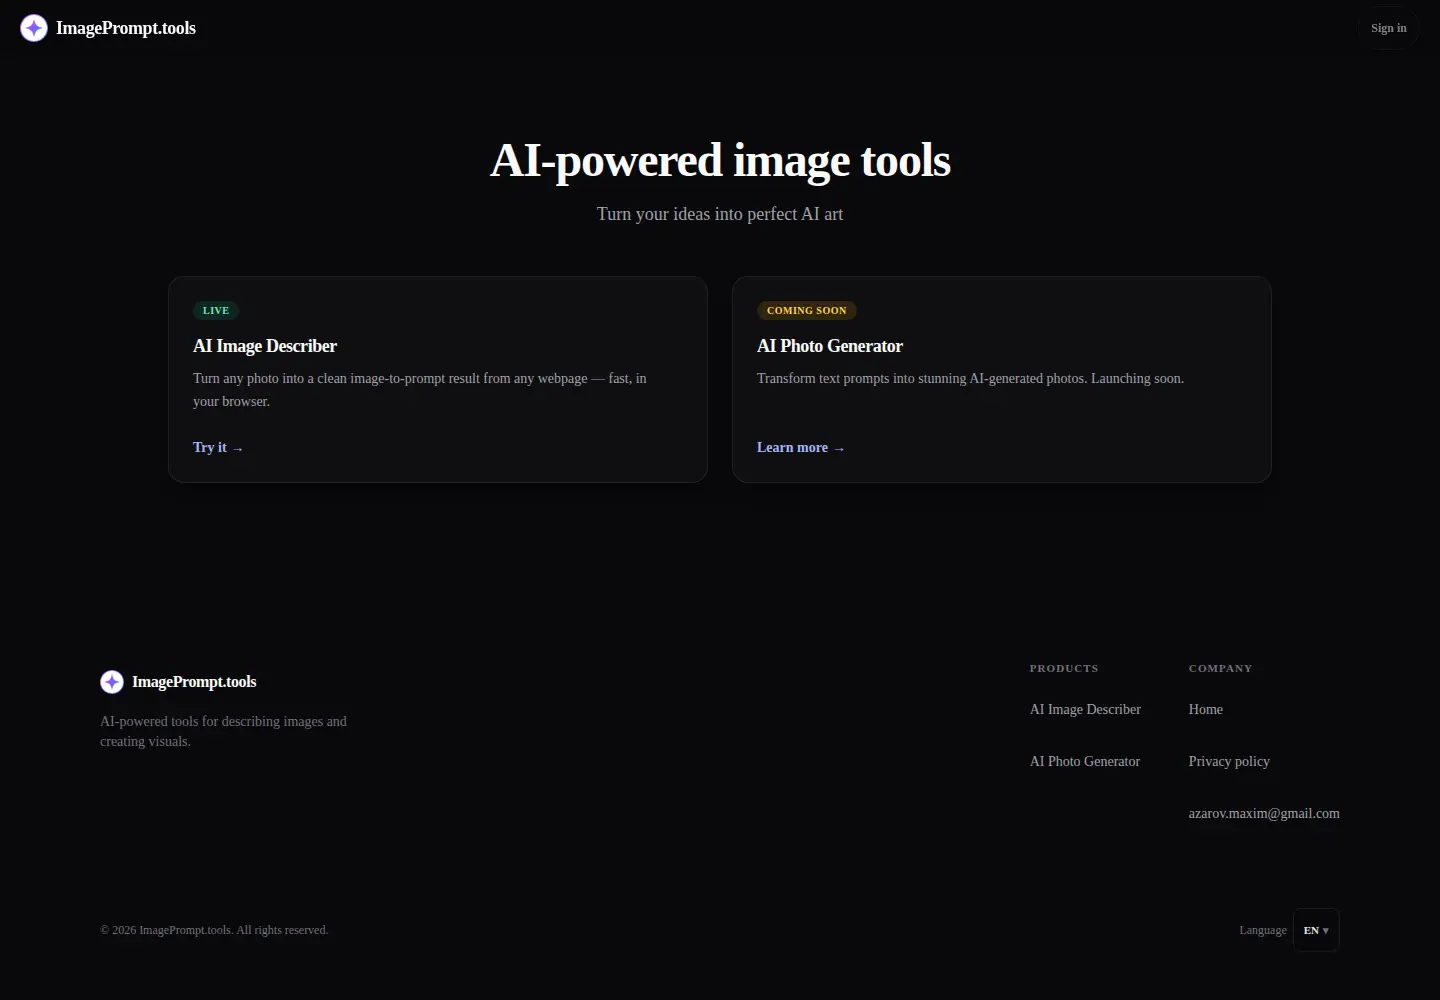Click the copyright '© 2026 ImagePrompt.tools' text
This screenshot has width=1440, height=1000.
point(214,930)
